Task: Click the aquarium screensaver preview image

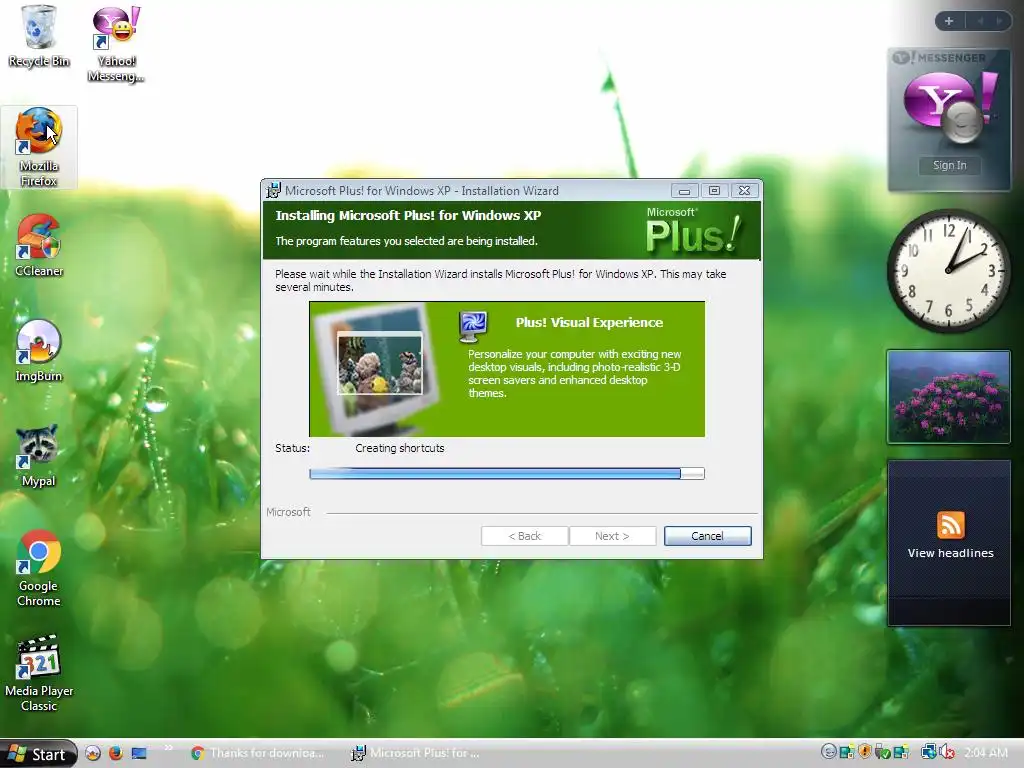Action: [x=379, y=363]
